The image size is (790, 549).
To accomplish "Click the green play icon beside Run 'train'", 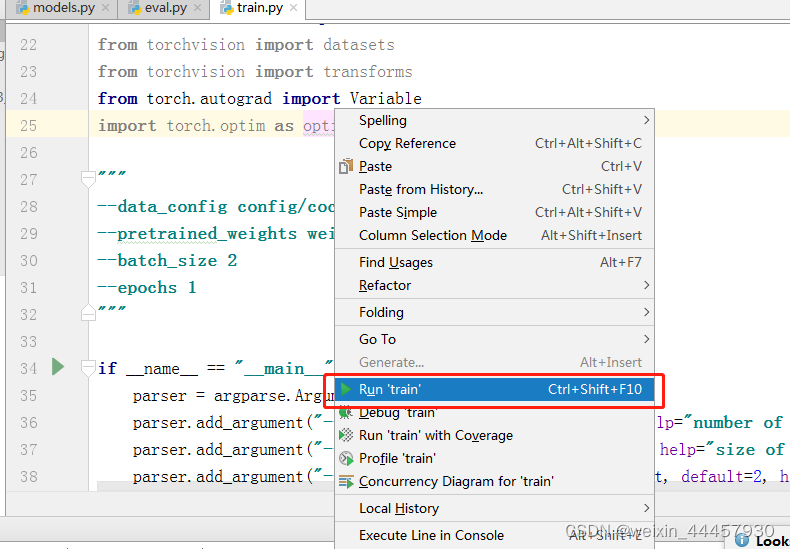I will point(346,389).
